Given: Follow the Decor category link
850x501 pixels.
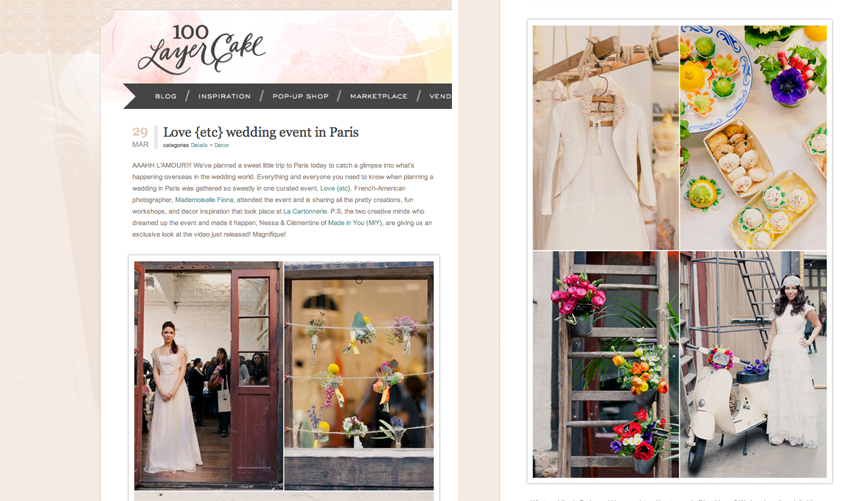Looking at the screenshot, I should (x=222, y=145).
